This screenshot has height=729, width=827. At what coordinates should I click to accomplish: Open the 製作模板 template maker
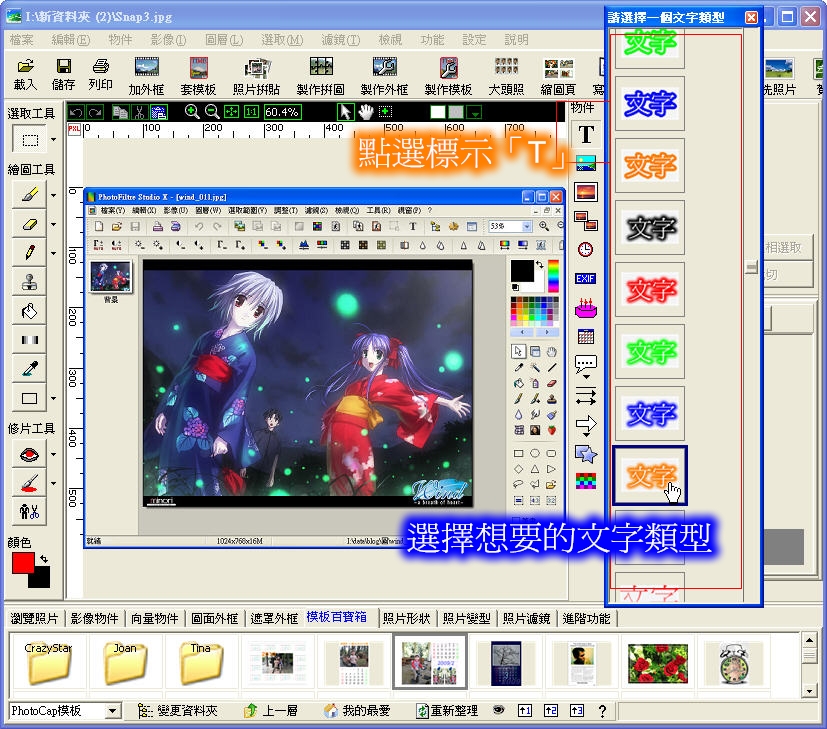[x=448, y=76]
